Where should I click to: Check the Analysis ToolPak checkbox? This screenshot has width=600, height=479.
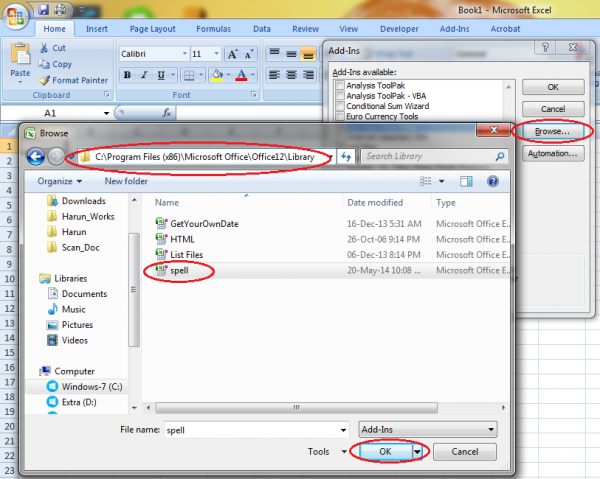340,85
